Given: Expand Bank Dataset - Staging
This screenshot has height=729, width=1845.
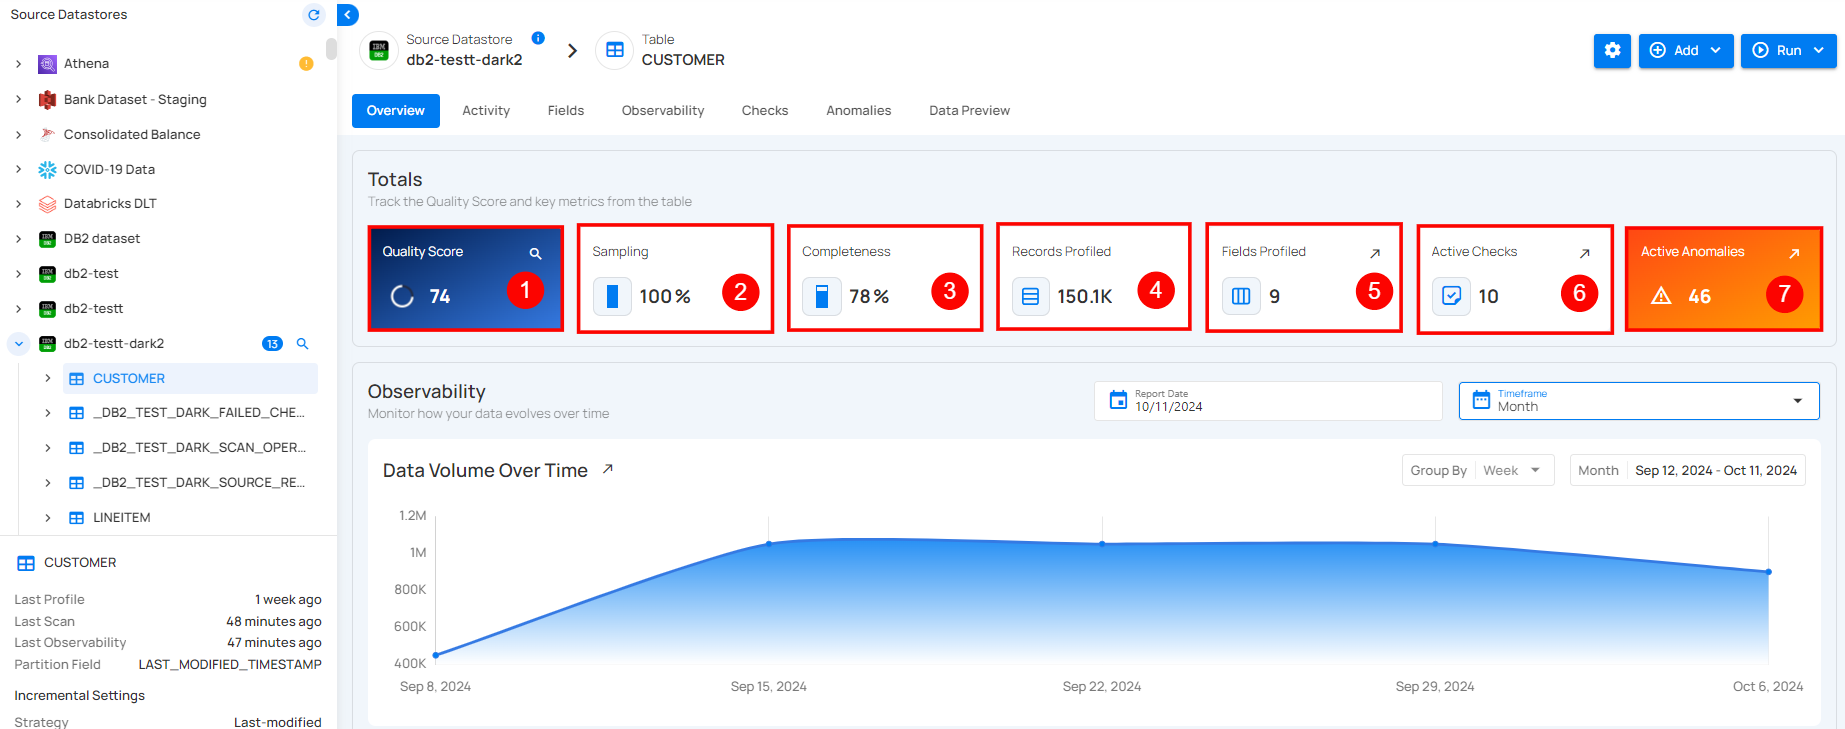Looking at the screenshot, I should (18, 99).
